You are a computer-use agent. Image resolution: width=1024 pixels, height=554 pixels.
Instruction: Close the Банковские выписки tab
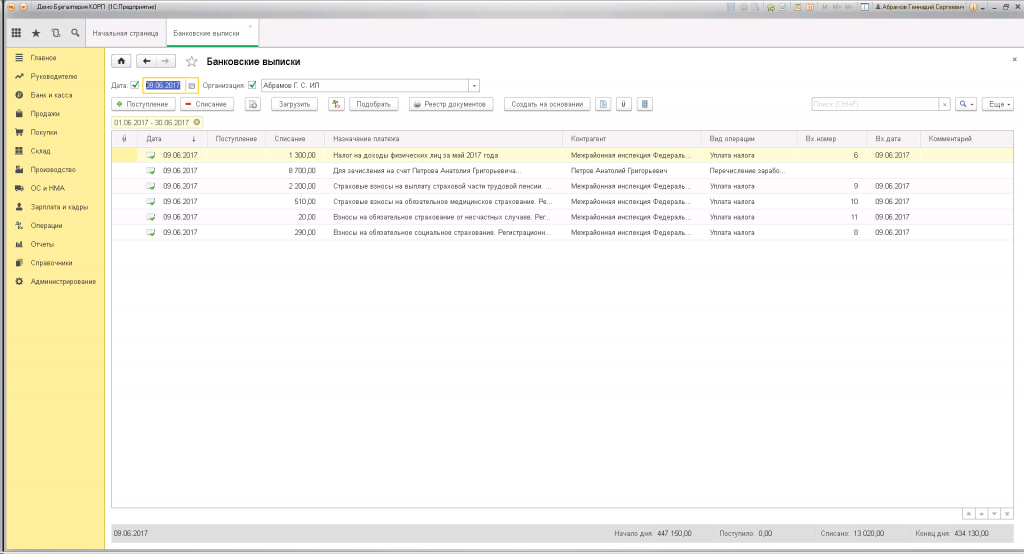[x=250, y=27]
